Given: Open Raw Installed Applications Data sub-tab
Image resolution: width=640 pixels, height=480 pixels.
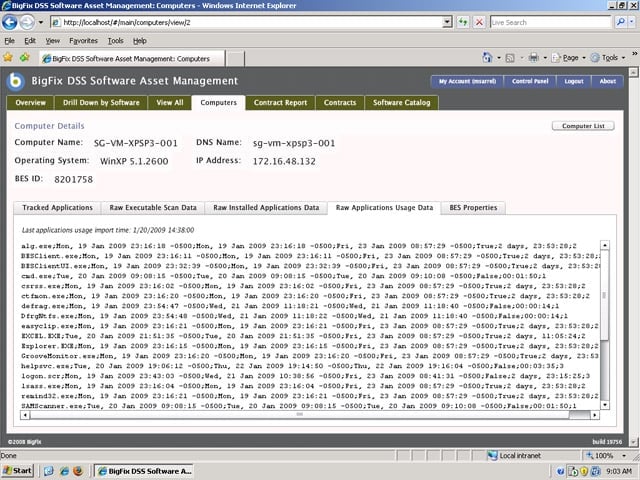Looking at the screenshot, I should (266, 208).
